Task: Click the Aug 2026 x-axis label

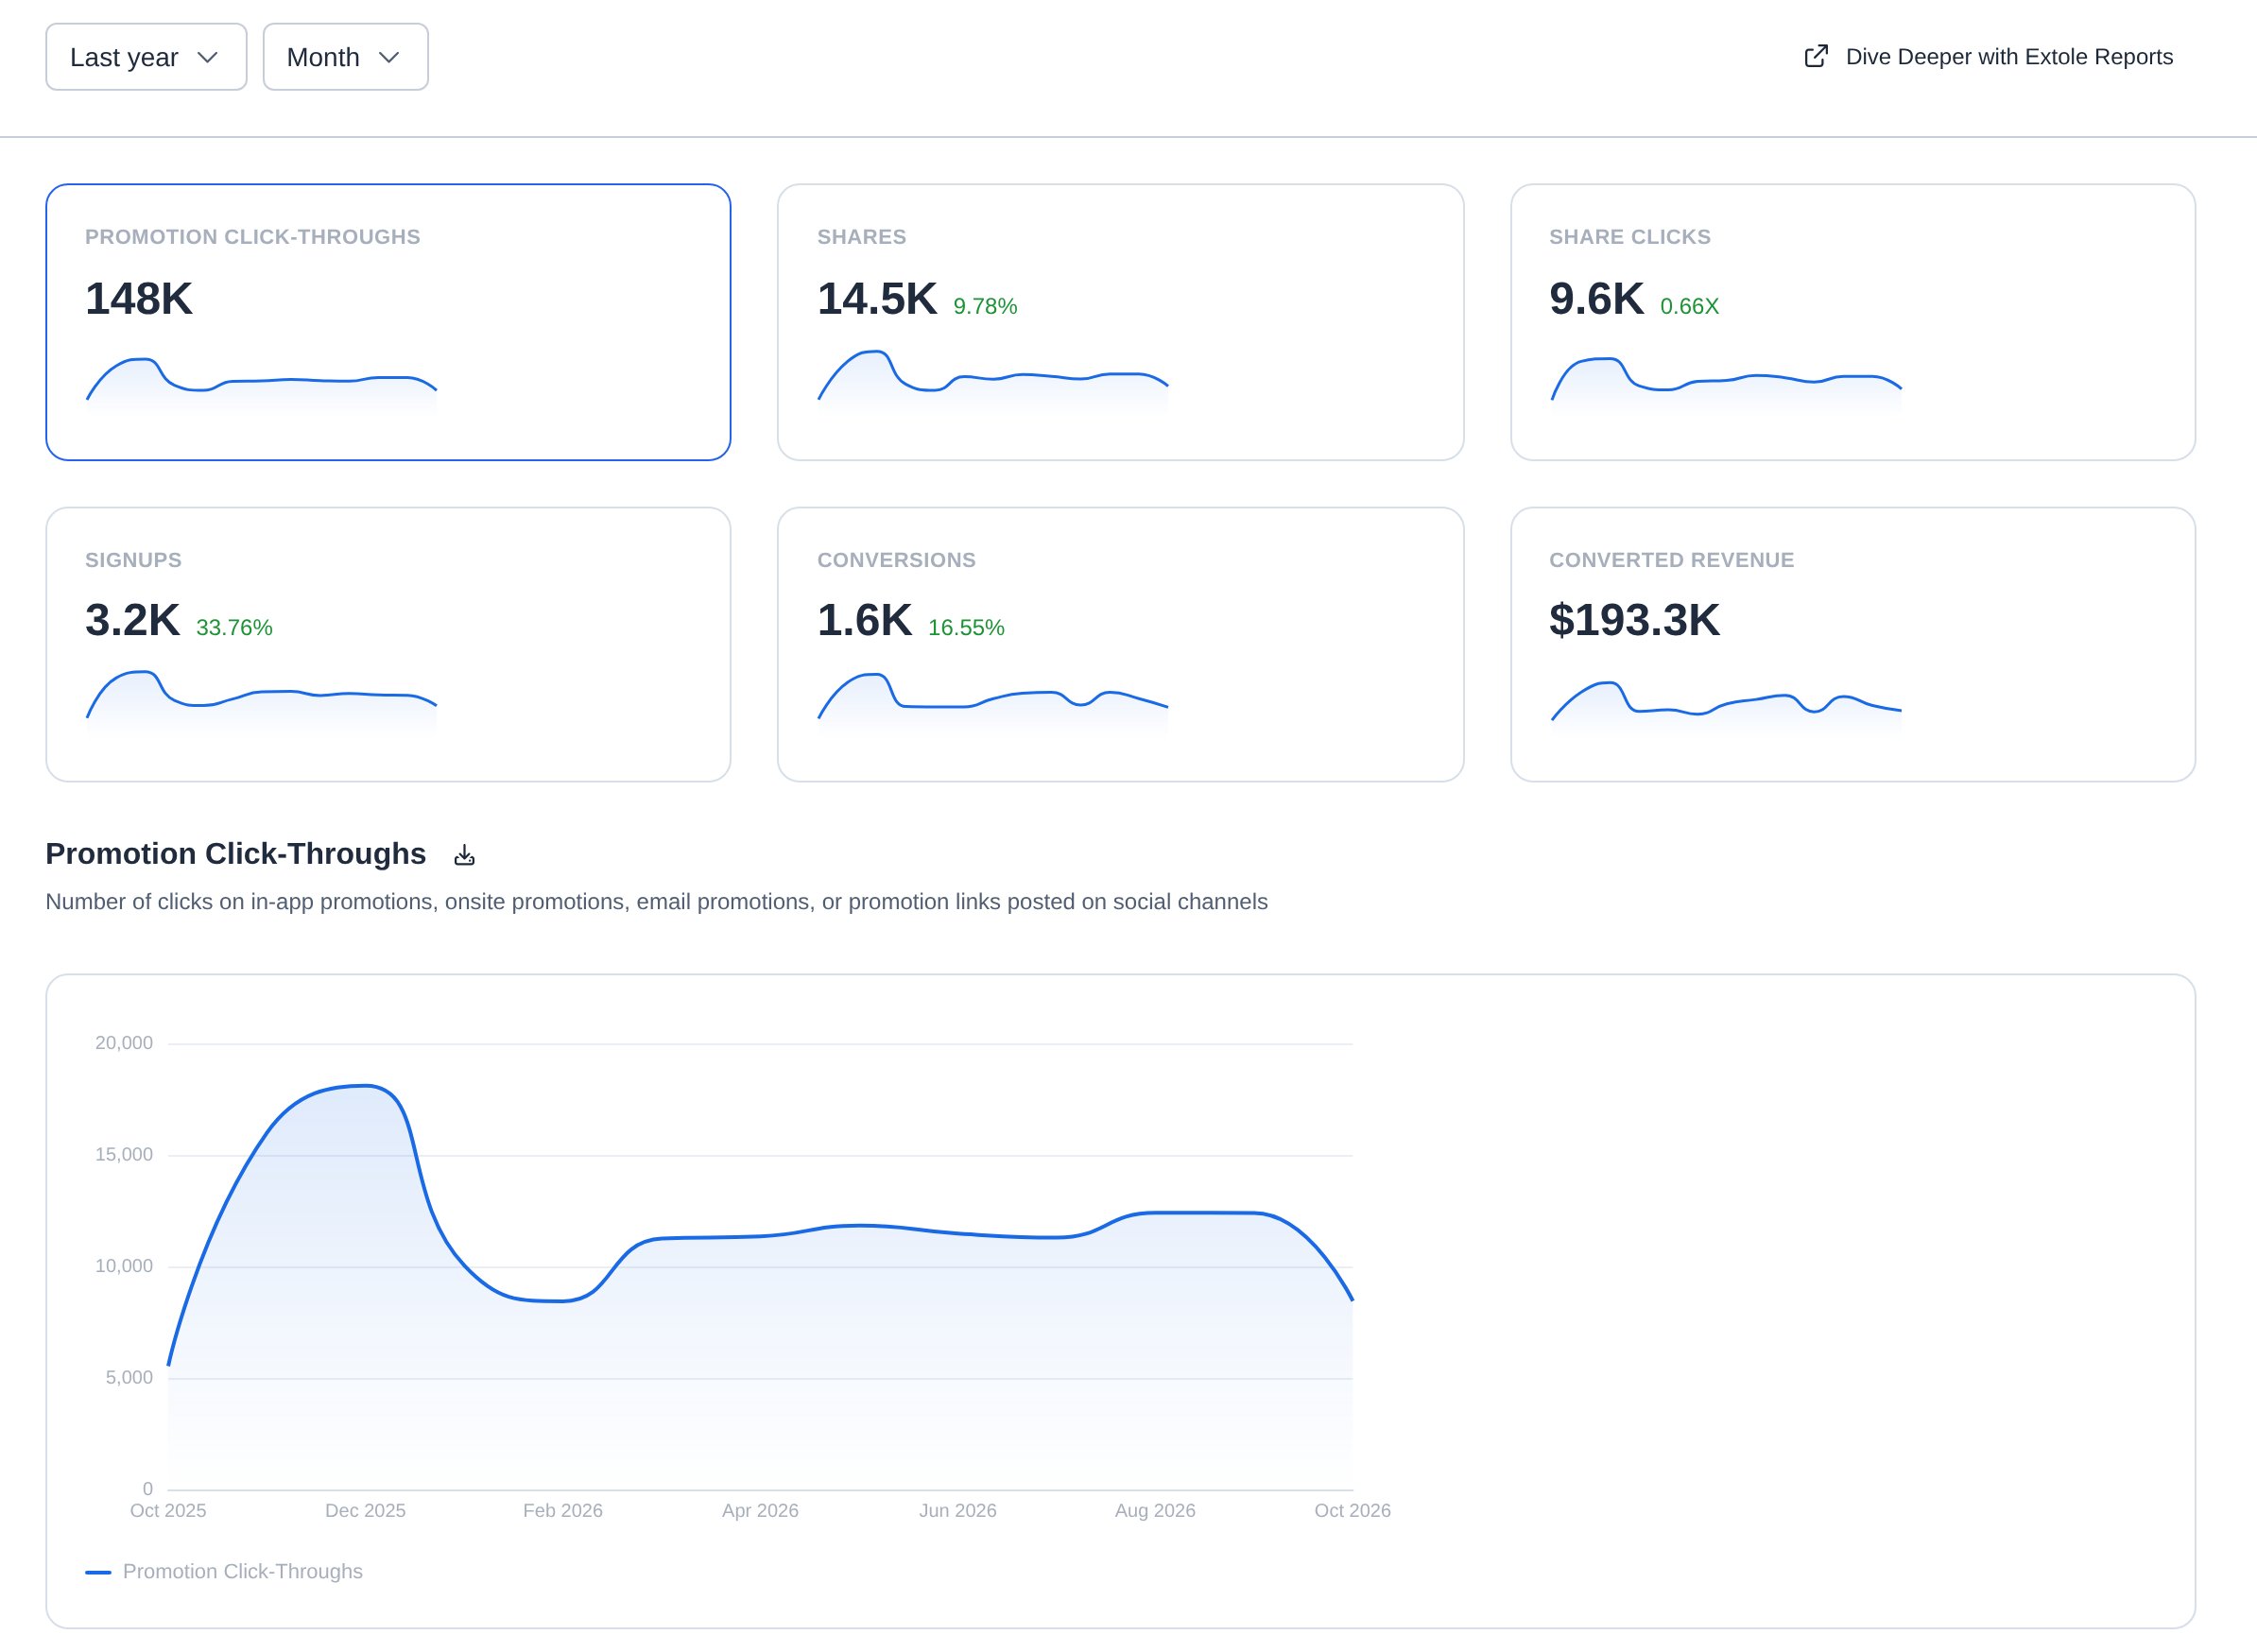Action: [x=1155, y=1510]
